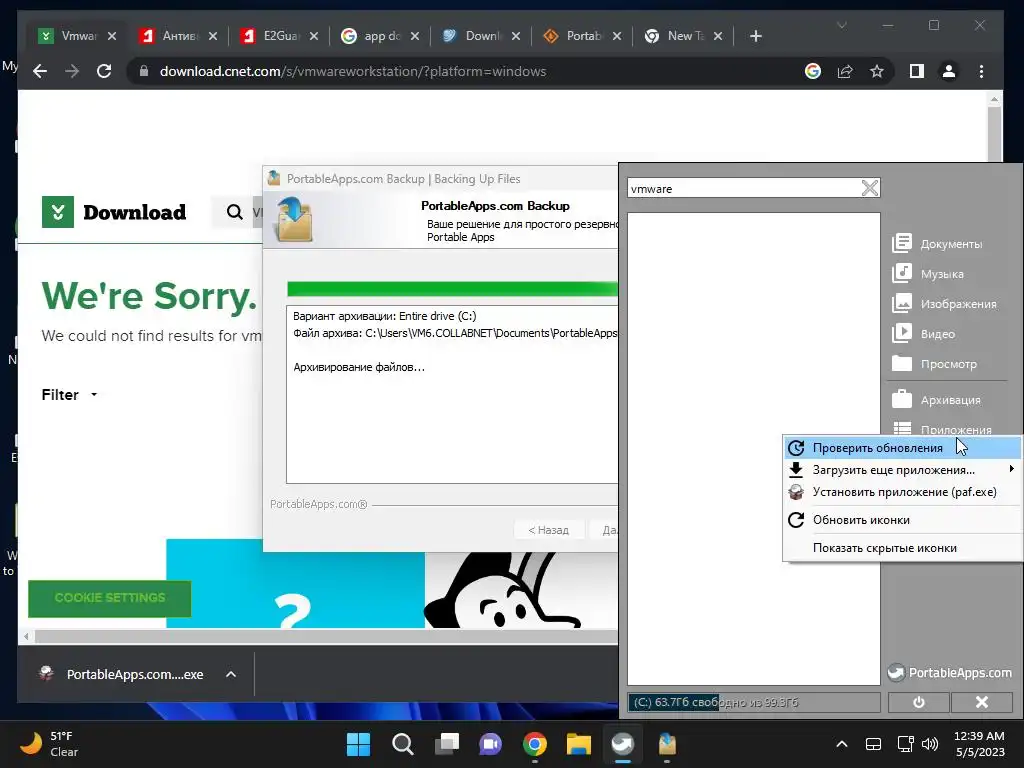This screenshot has width=1024, height=768.
Task: Click the COOKIE SETTINGS button
Action: pos(110,598)
